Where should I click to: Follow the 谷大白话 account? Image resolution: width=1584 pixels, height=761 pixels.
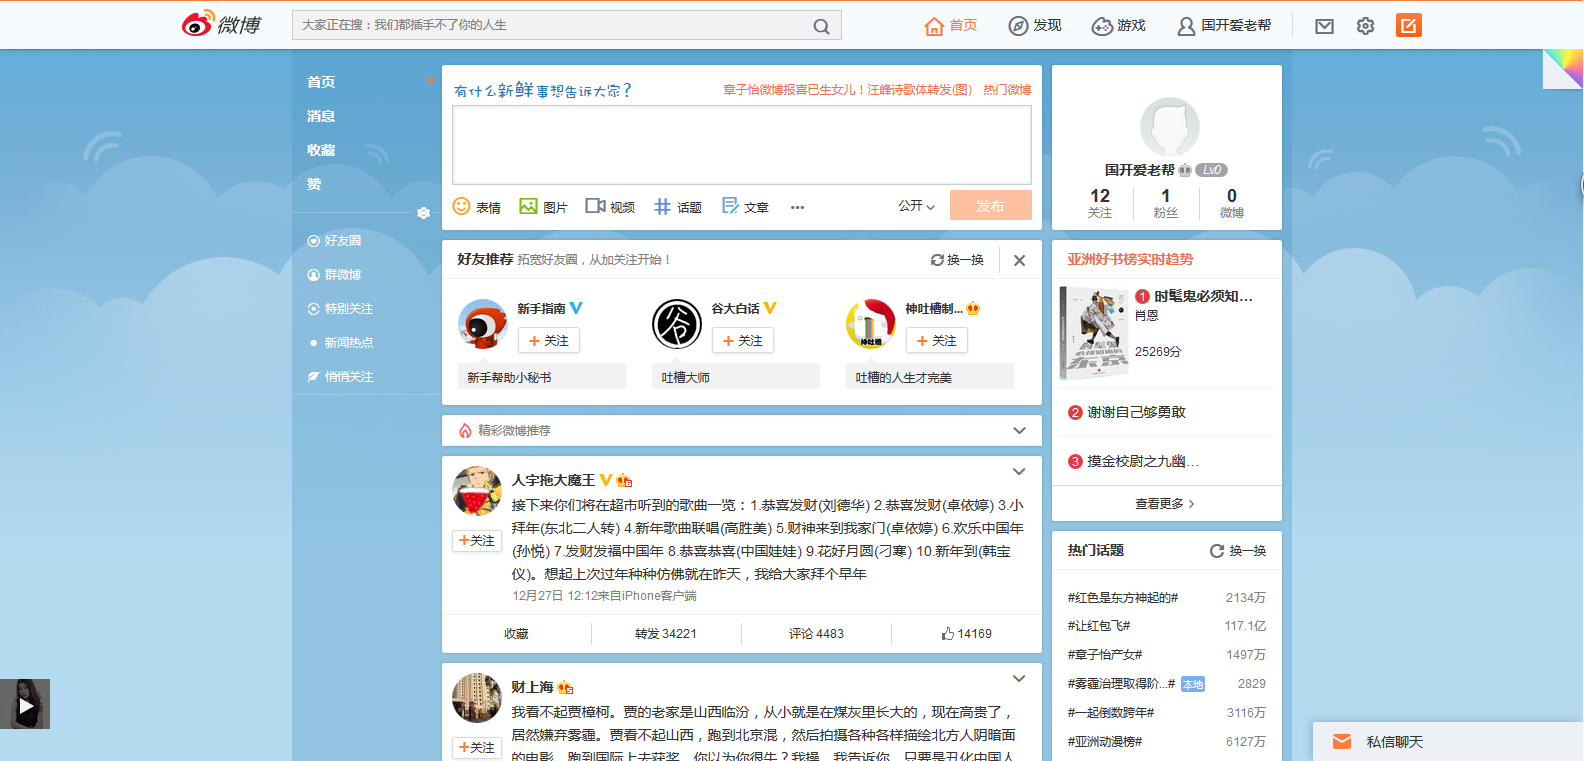[742, 341]
